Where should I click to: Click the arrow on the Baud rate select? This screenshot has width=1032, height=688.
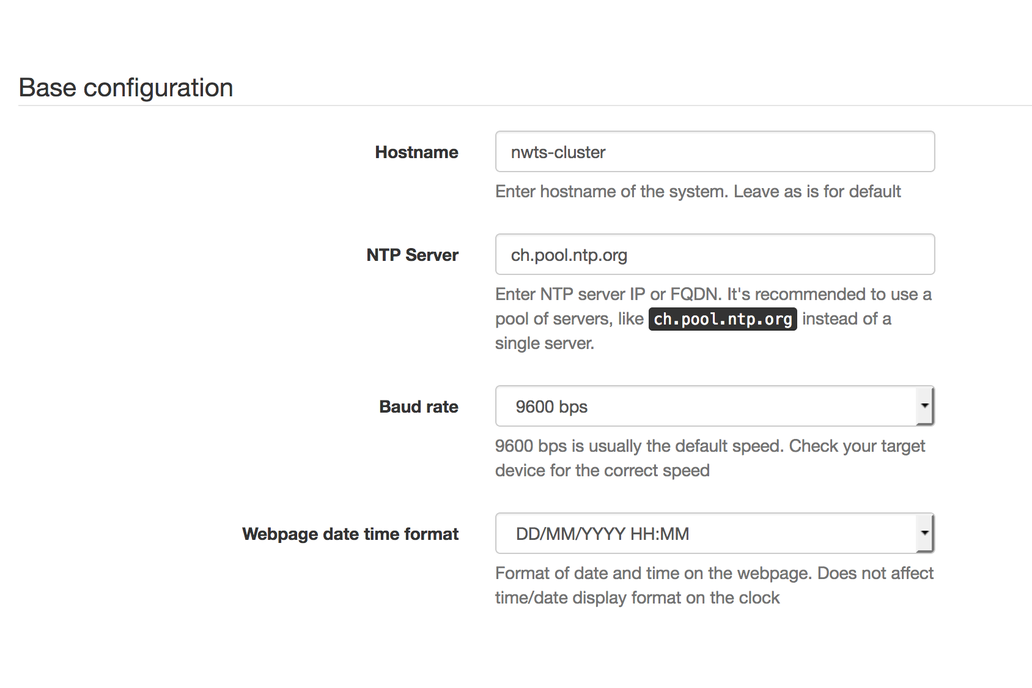click(x=924, y=407)
